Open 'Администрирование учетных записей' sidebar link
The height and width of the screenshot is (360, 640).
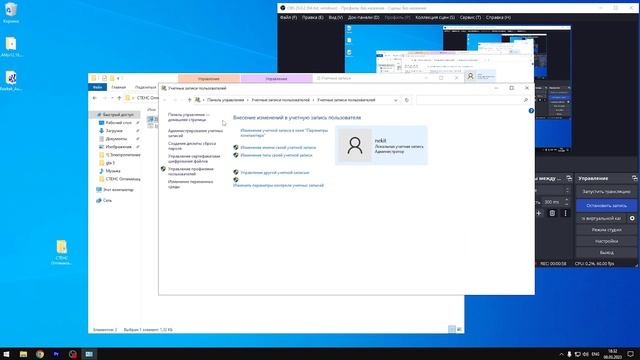coord(196,133)
